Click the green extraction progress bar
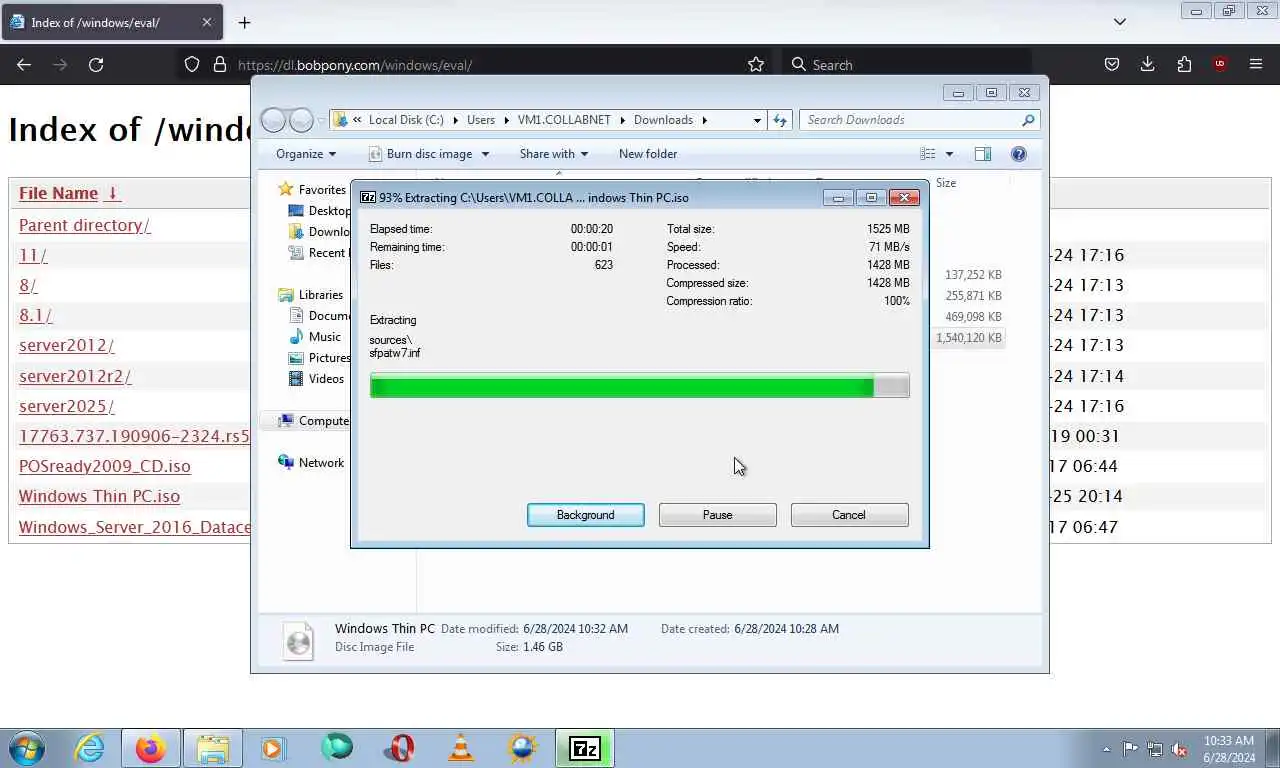 coord(639,386)
